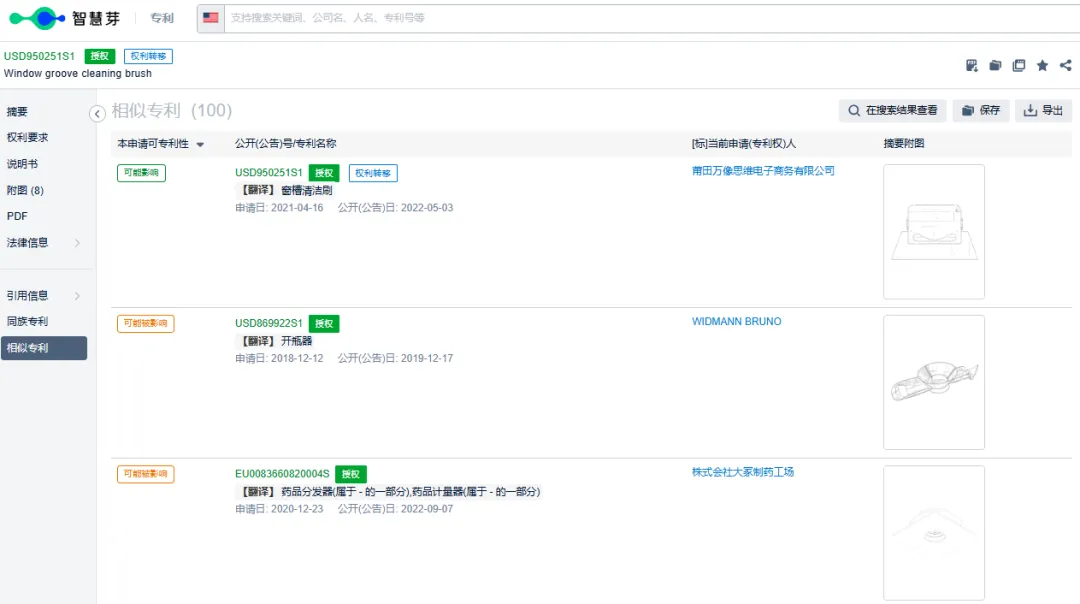Open the drug dispenser drawing thumbnail
The image size is (1080, 604).
[934, 533]
